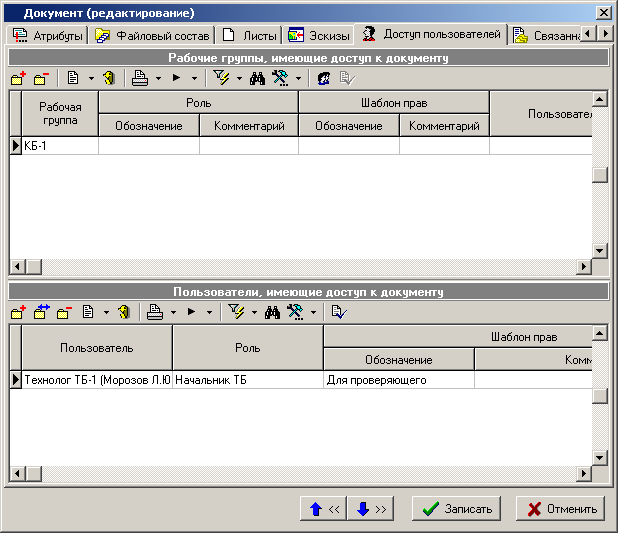This screenshot has width=618, height=533.
Task: Expand document icon dropdown in workgroups toolbar
Action: (91, 79)
